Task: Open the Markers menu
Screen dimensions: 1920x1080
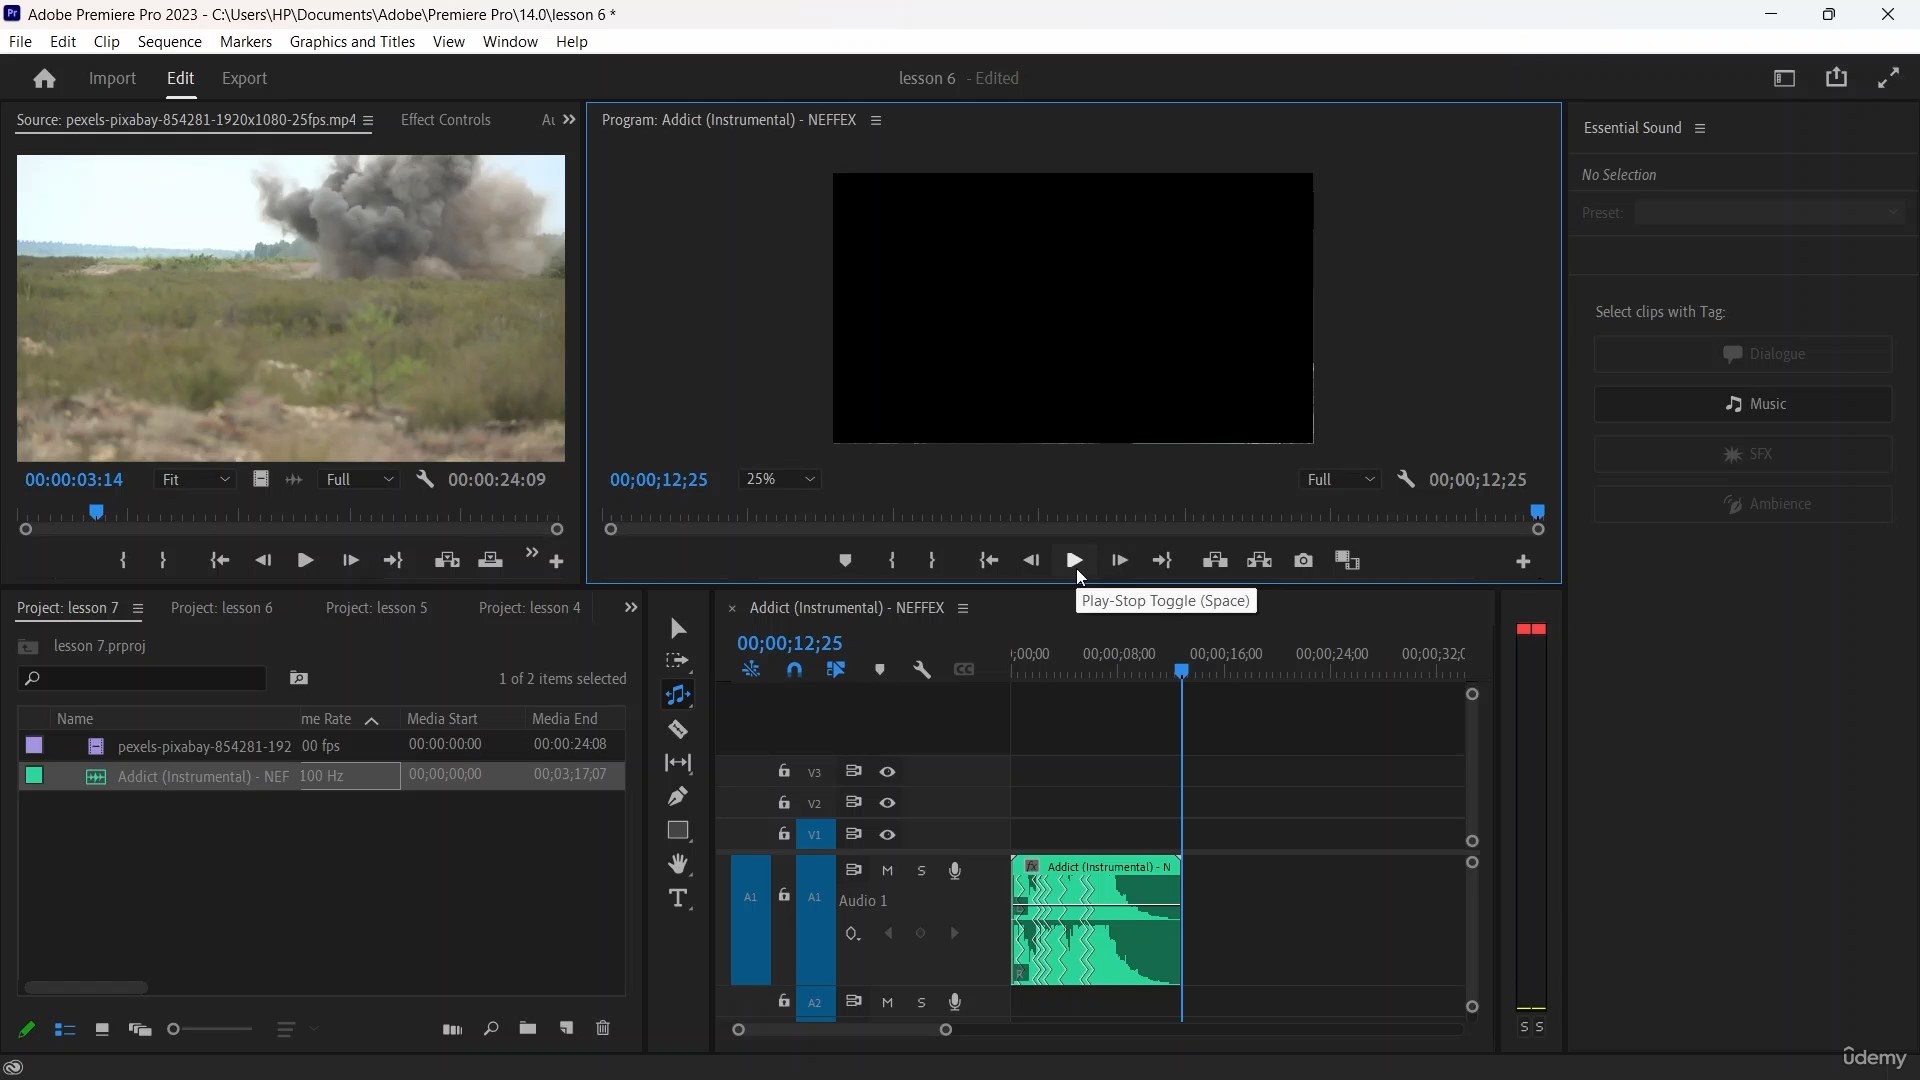Action: (x=246, y=42)
